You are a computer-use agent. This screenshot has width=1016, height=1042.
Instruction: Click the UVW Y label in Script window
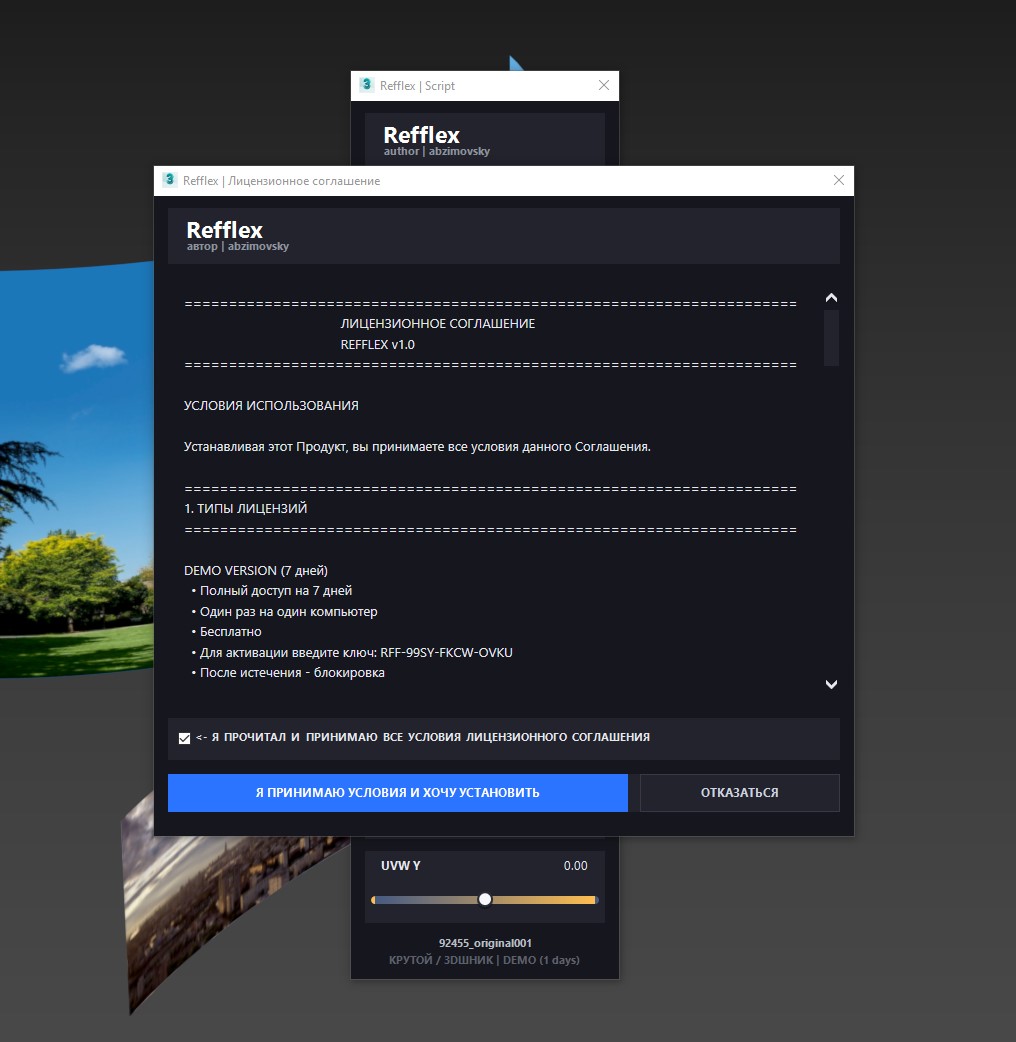tap(401, 865)
